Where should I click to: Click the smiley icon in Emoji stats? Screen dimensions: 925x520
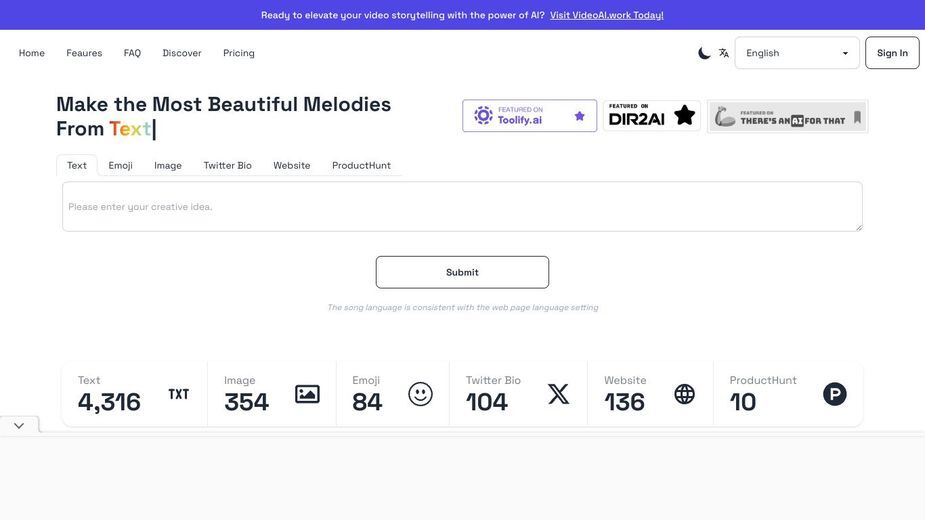click(x=421, y=394)
